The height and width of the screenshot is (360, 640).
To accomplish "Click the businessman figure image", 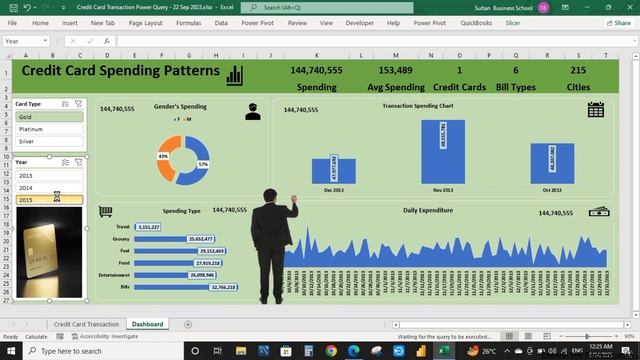I will point(272,247).
